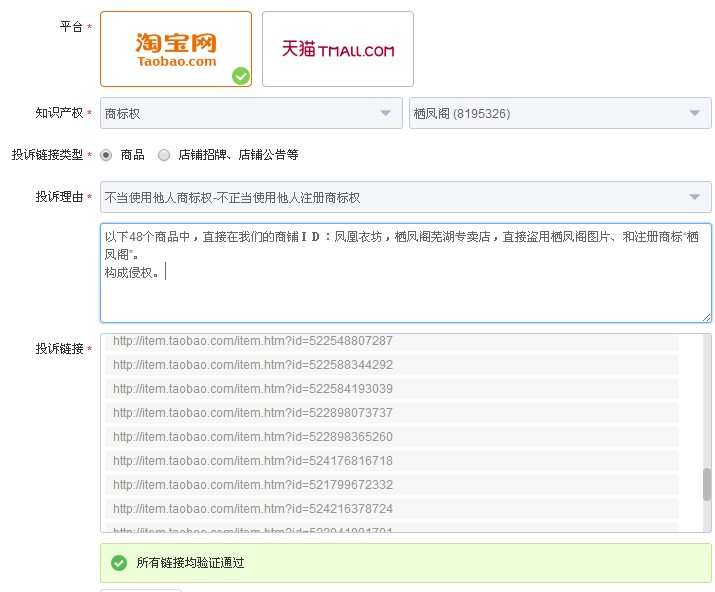
Task: Click the 投诉理由 label
Action: pyautogui.click(x=59, y=197)
